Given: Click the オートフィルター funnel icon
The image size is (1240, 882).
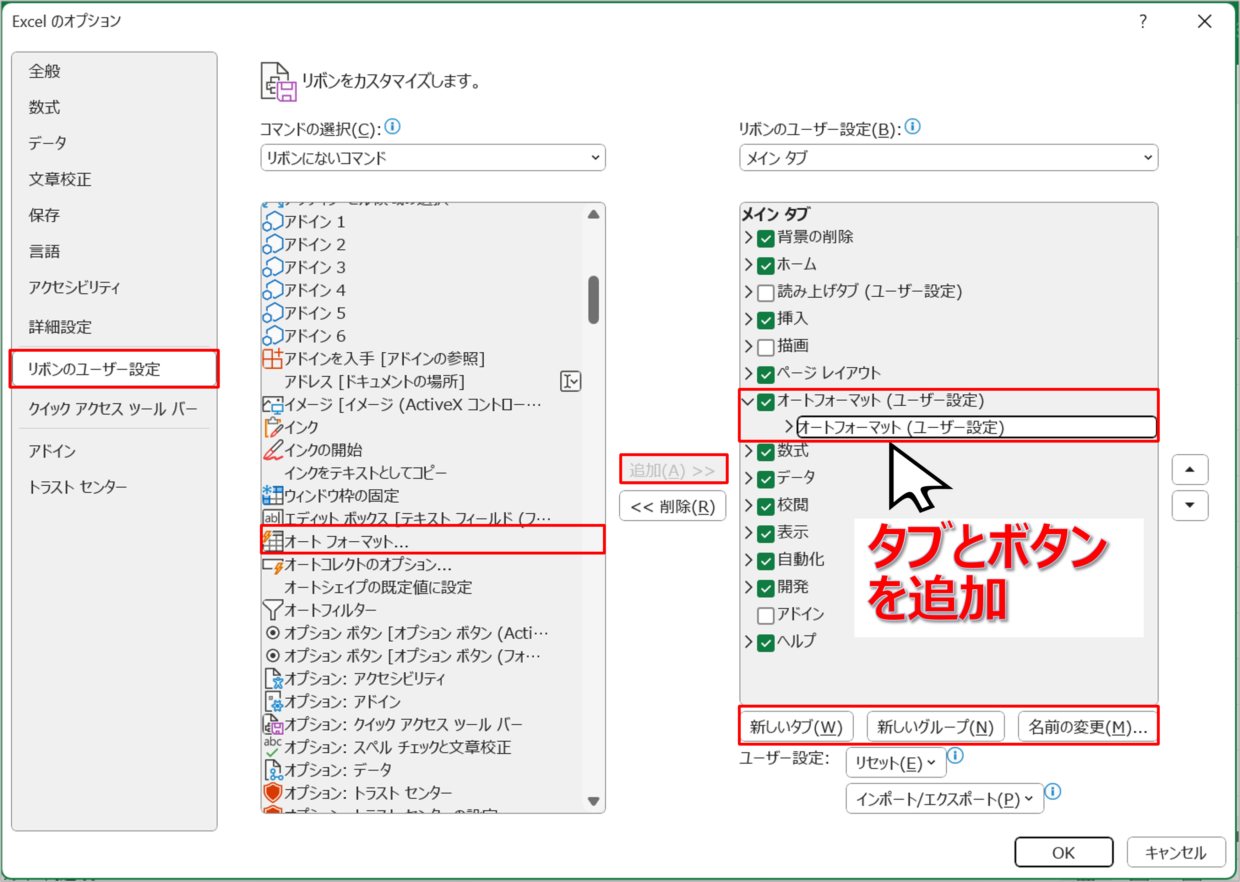Looking at the screenshot, I should pyautogui.click(x=272, y=610).
